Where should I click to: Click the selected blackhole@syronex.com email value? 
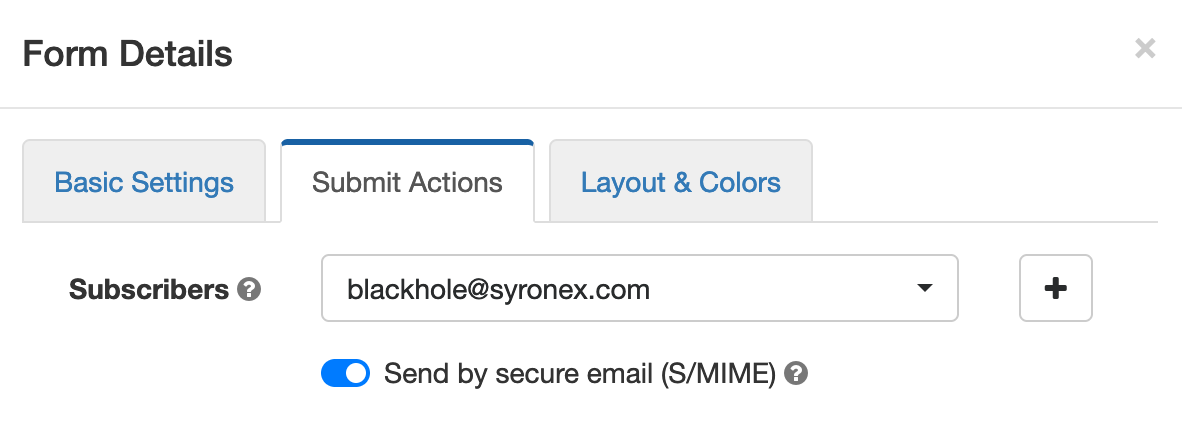pyautogui.click(x=498, y=290)
